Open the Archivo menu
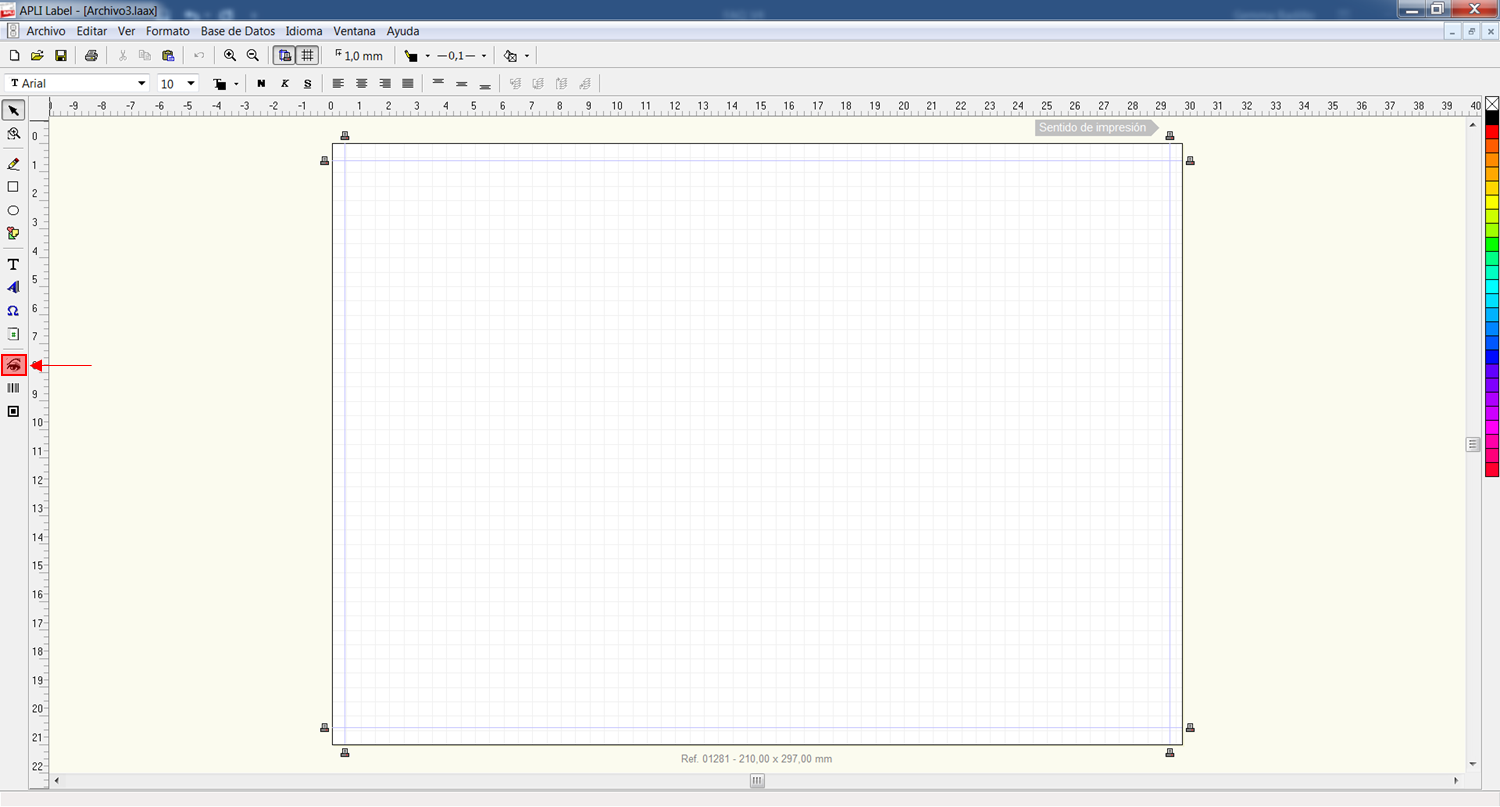 click(x=46, y=31)
